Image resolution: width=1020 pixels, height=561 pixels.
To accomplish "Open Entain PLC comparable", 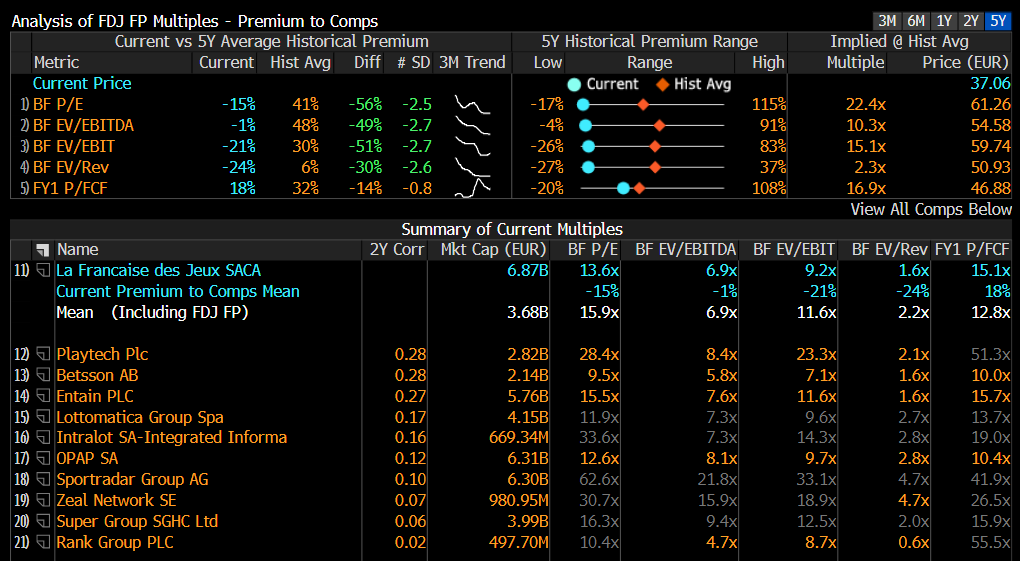I will pos(94,396).
